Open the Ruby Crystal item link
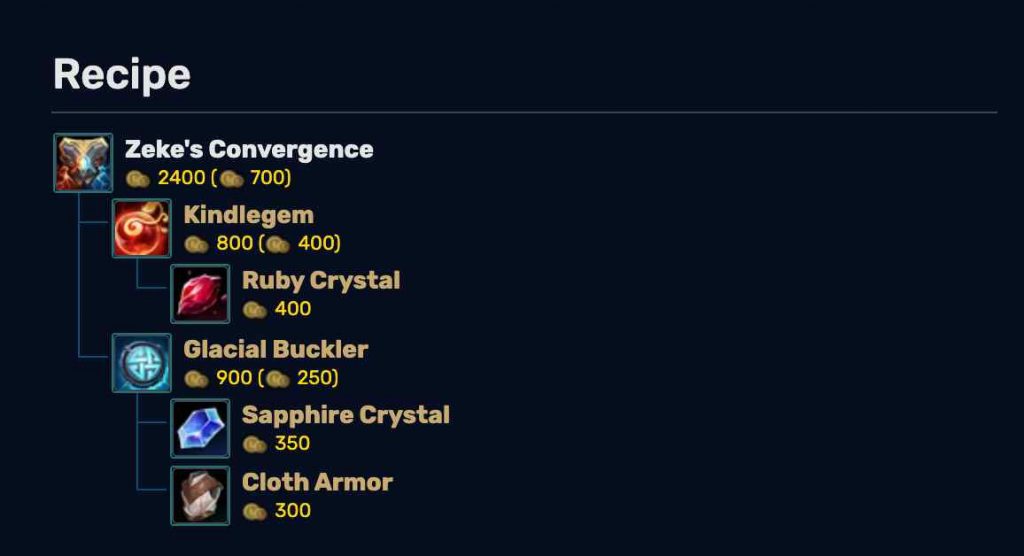This screenshot has width=1024, height=556. point(321,281)
